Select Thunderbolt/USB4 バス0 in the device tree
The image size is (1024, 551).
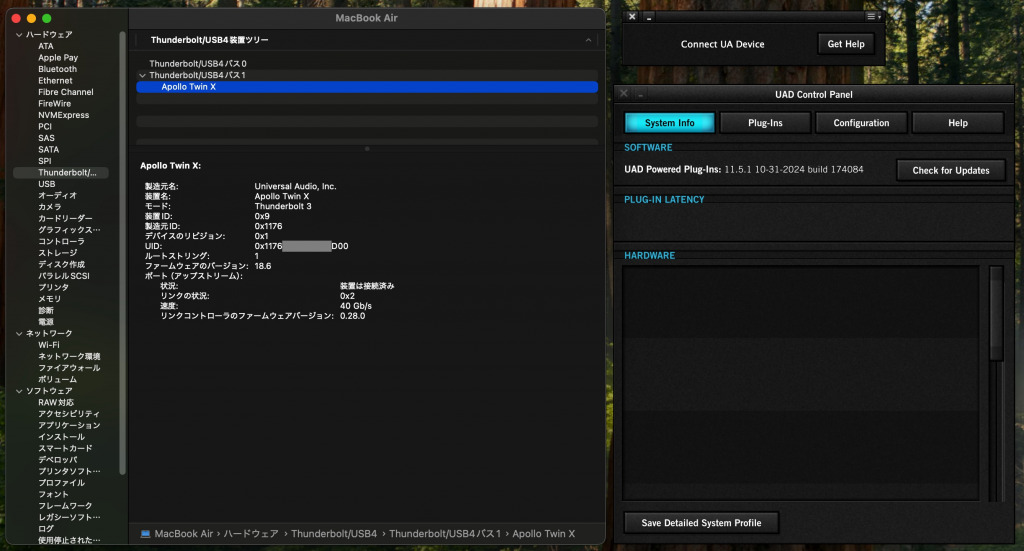coord(197,63)
